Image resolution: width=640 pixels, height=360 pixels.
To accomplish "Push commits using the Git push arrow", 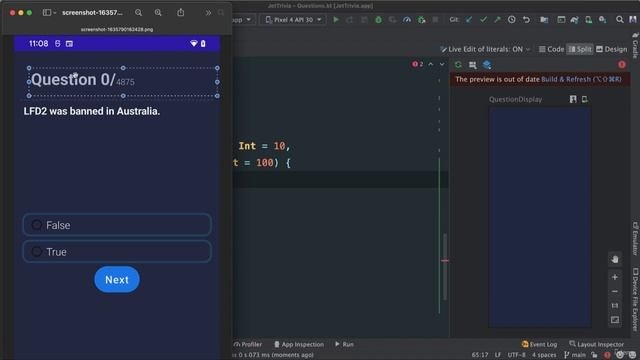I will point(497,20).
